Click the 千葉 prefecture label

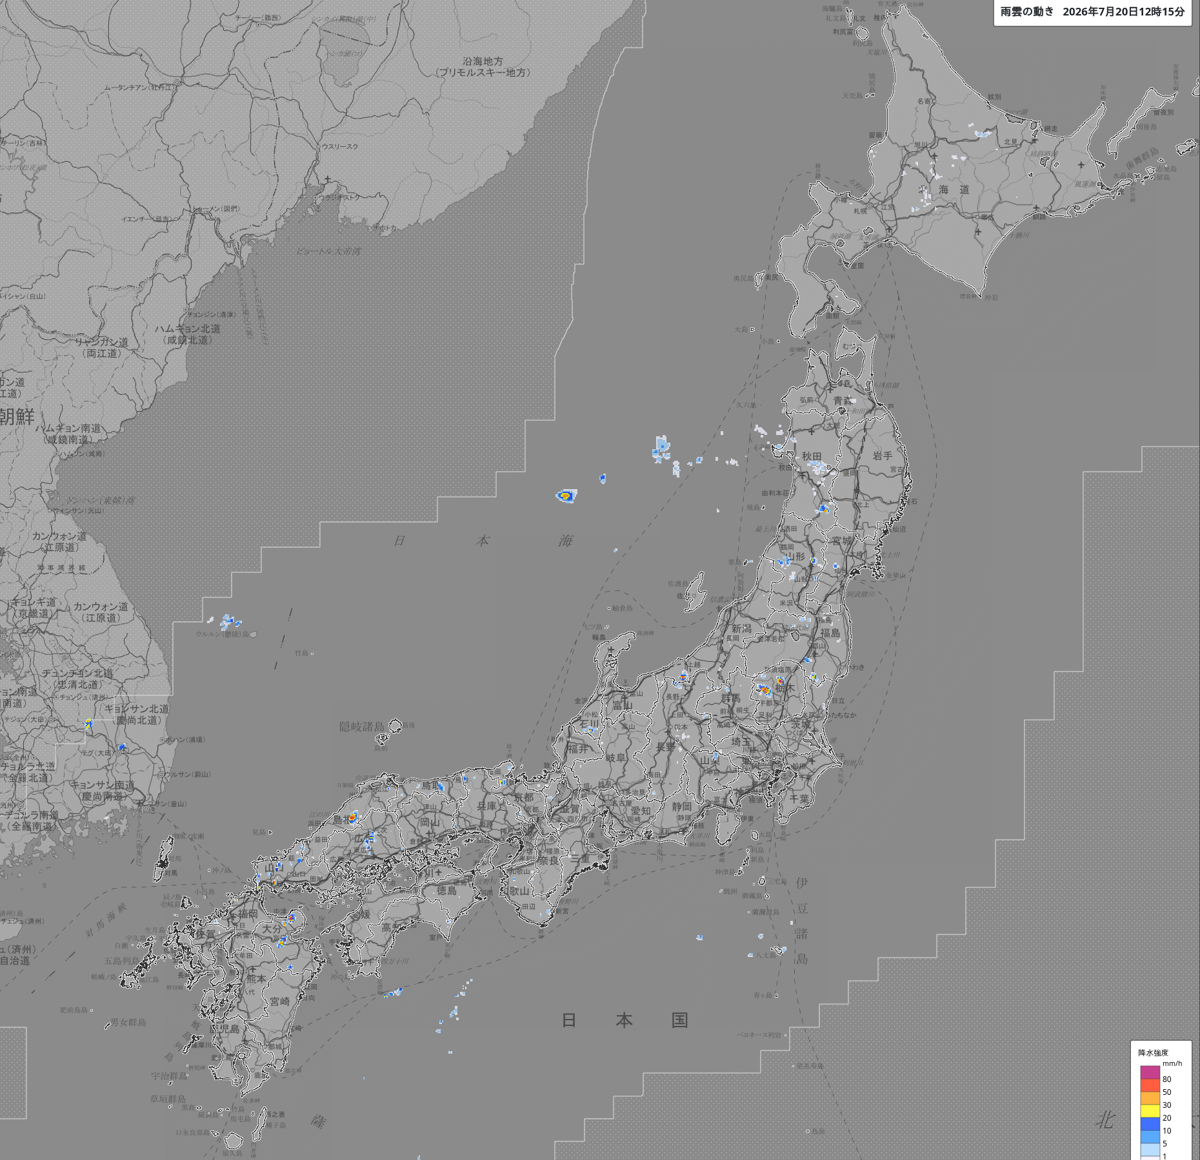pos(800,799)
